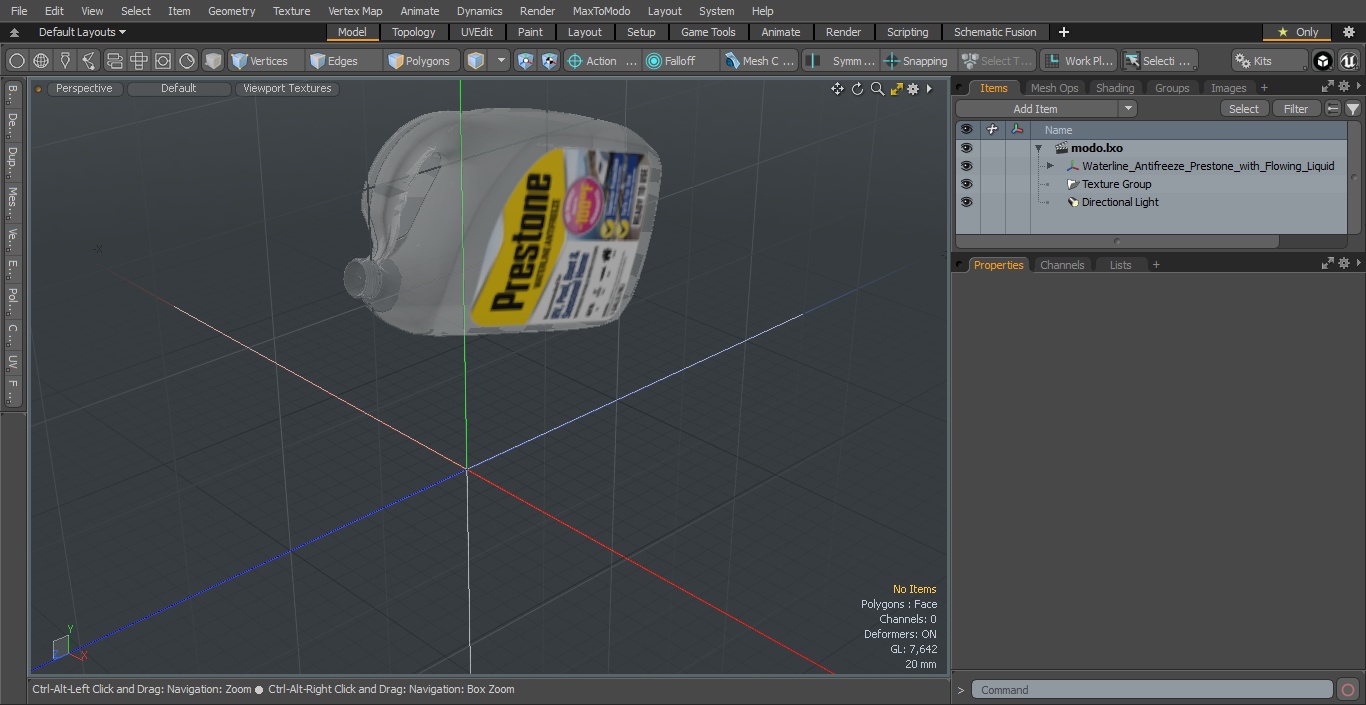This screenshot has width=1366, height=705.
Task: Switch to the UVEdit layout tab
Action: [477, 32]
